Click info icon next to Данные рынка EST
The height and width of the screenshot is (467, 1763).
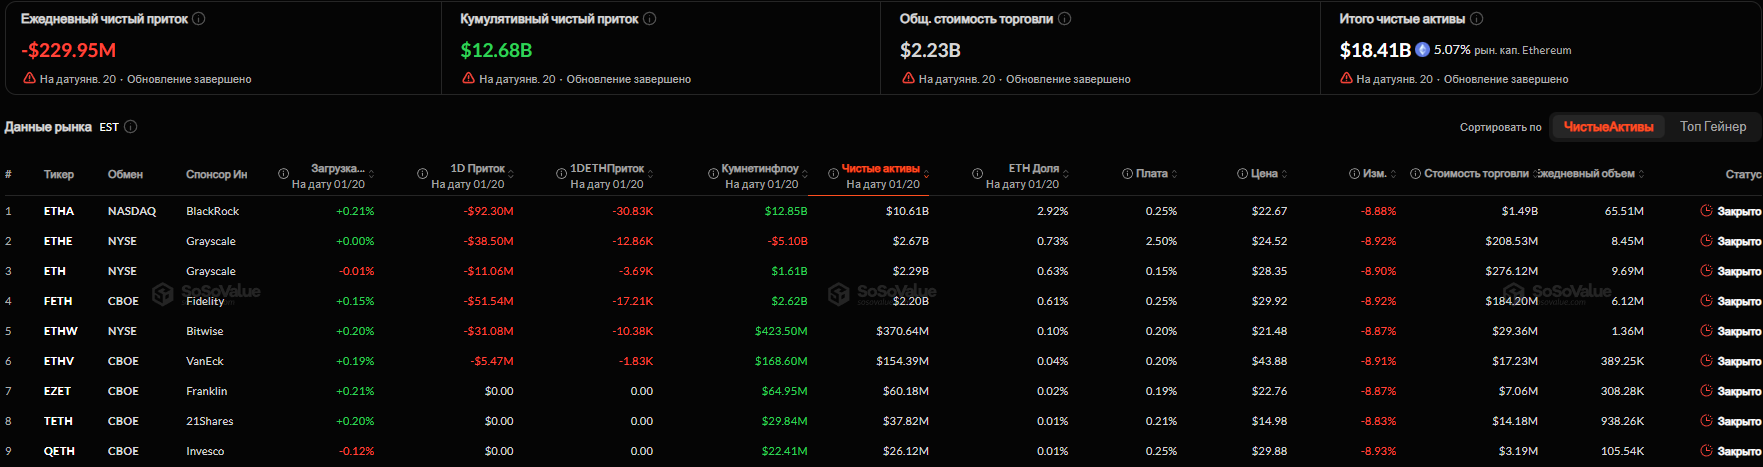131,127
